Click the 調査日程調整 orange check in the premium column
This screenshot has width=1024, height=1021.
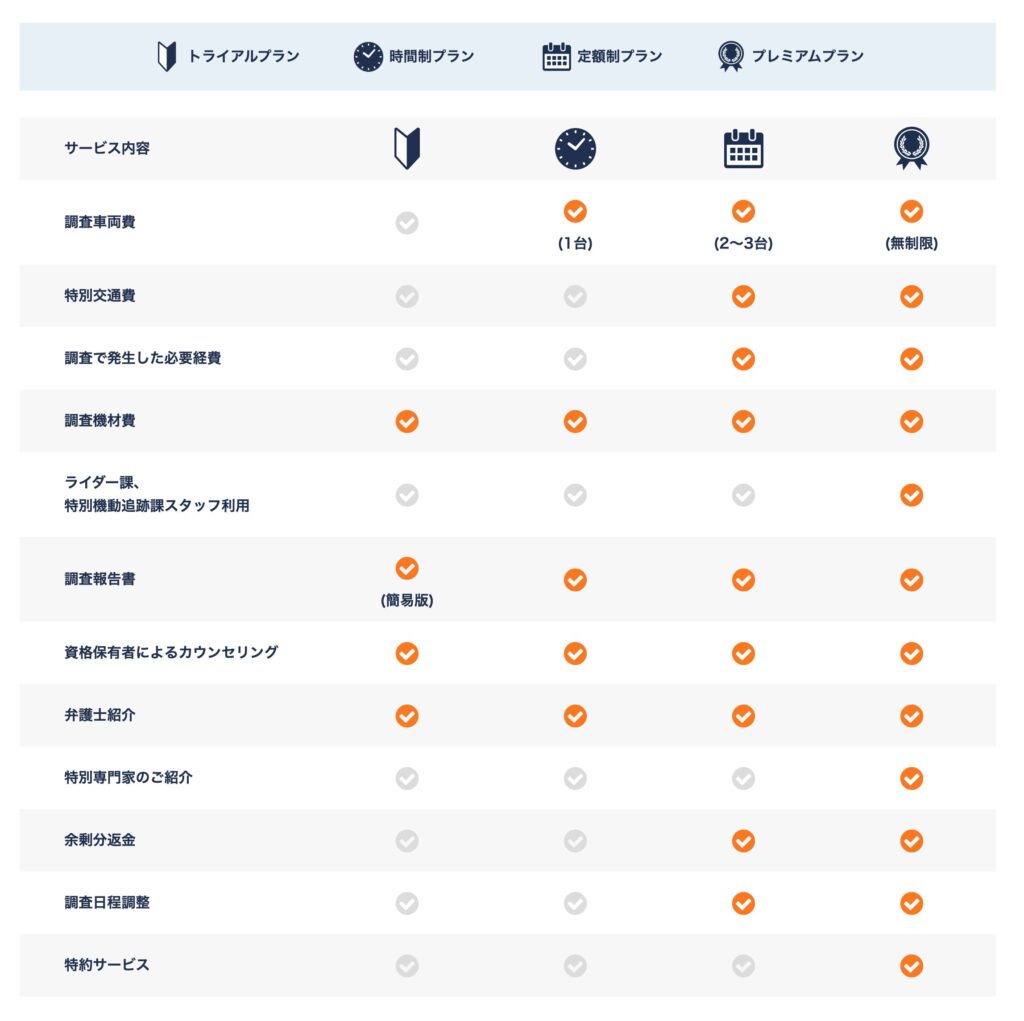pos(911,903)
